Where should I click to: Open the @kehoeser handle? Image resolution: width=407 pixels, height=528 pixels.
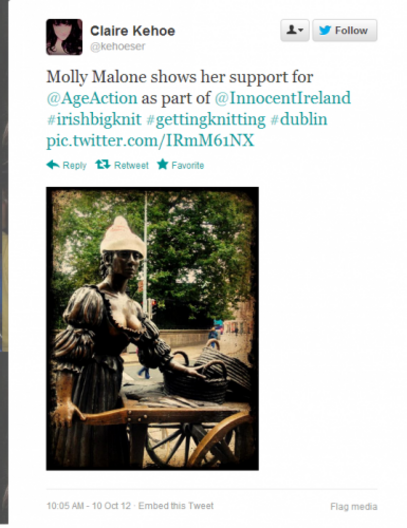click(117, 46)
